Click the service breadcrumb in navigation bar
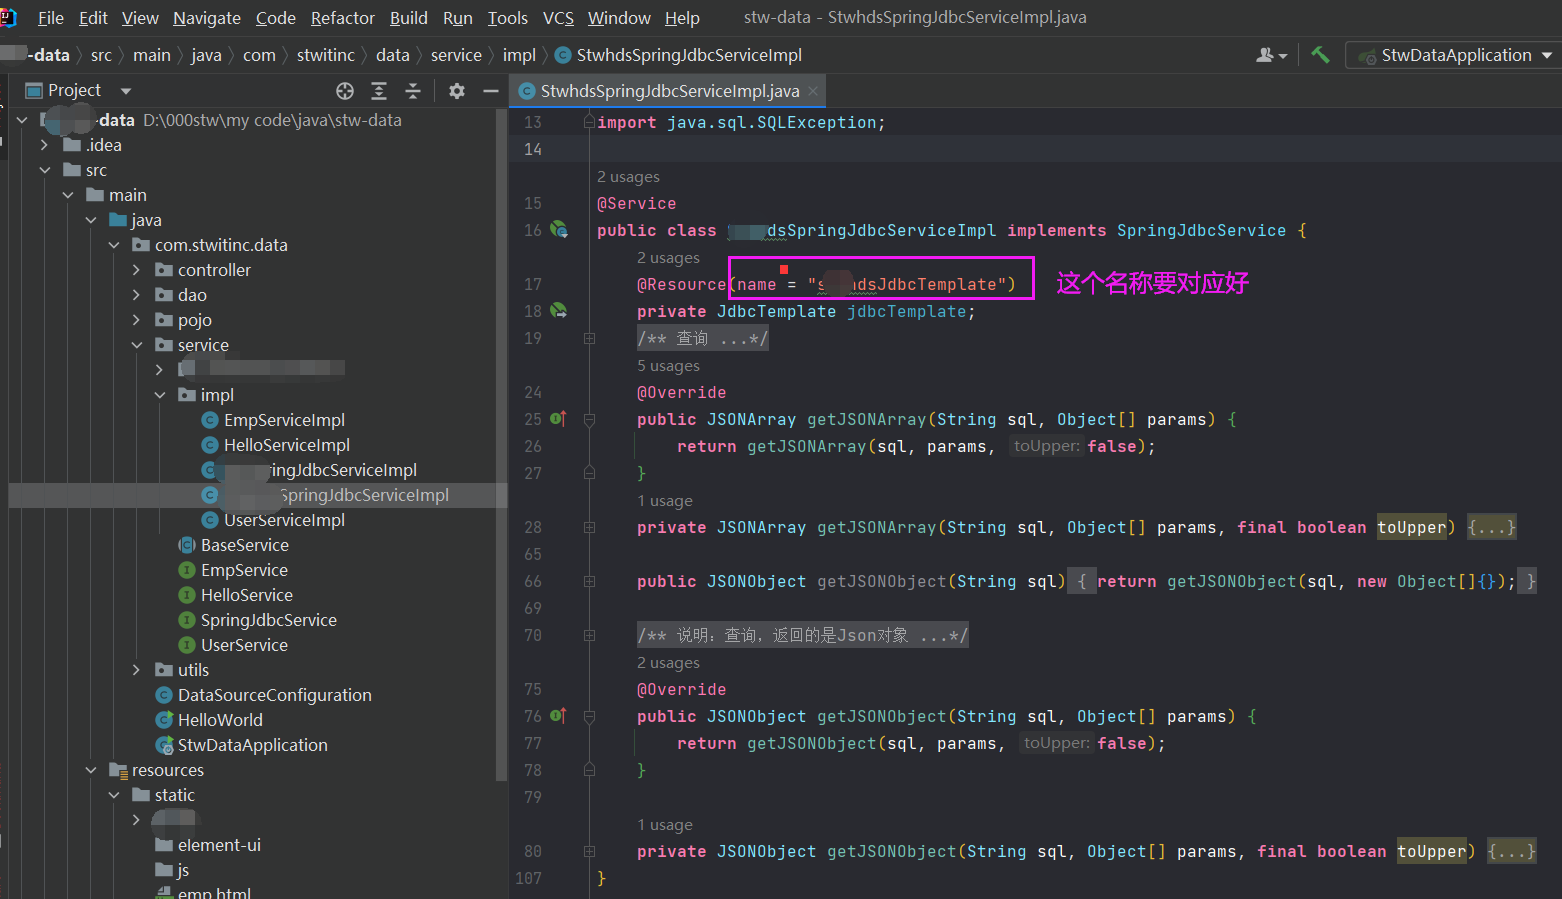Image resolution: width=1562 pixels, height=899 pixels. [x=456, y=55]
